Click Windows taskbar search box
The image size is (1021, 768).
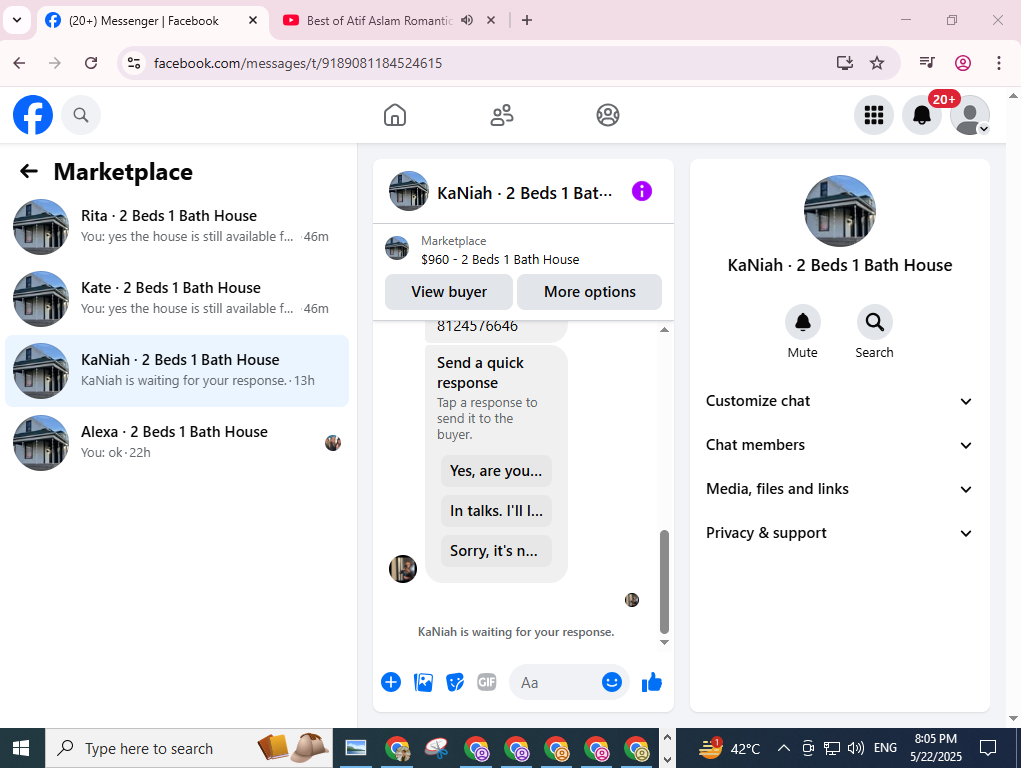[189, 748]
